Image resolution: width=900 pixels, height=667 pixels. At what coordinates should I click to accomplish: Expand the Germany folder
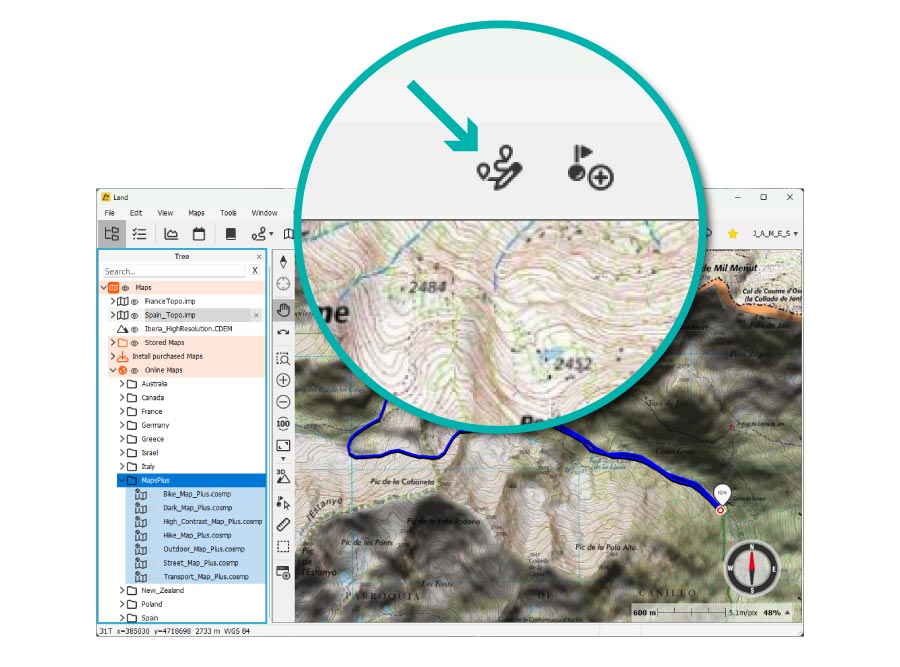122,425
